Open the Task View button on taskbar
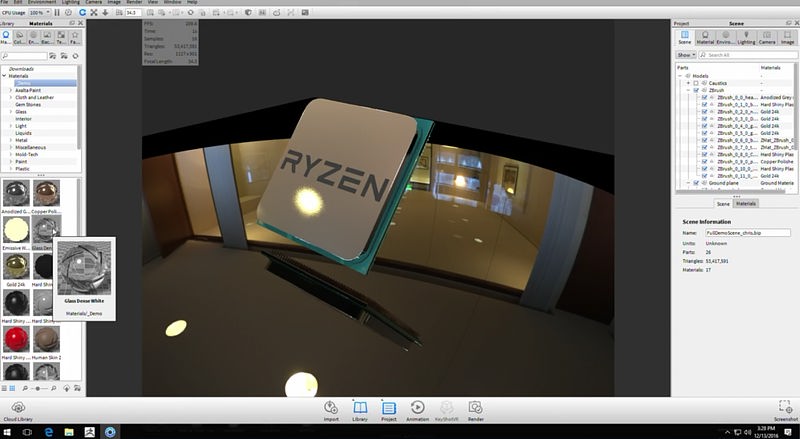 [x=28, y=432]
